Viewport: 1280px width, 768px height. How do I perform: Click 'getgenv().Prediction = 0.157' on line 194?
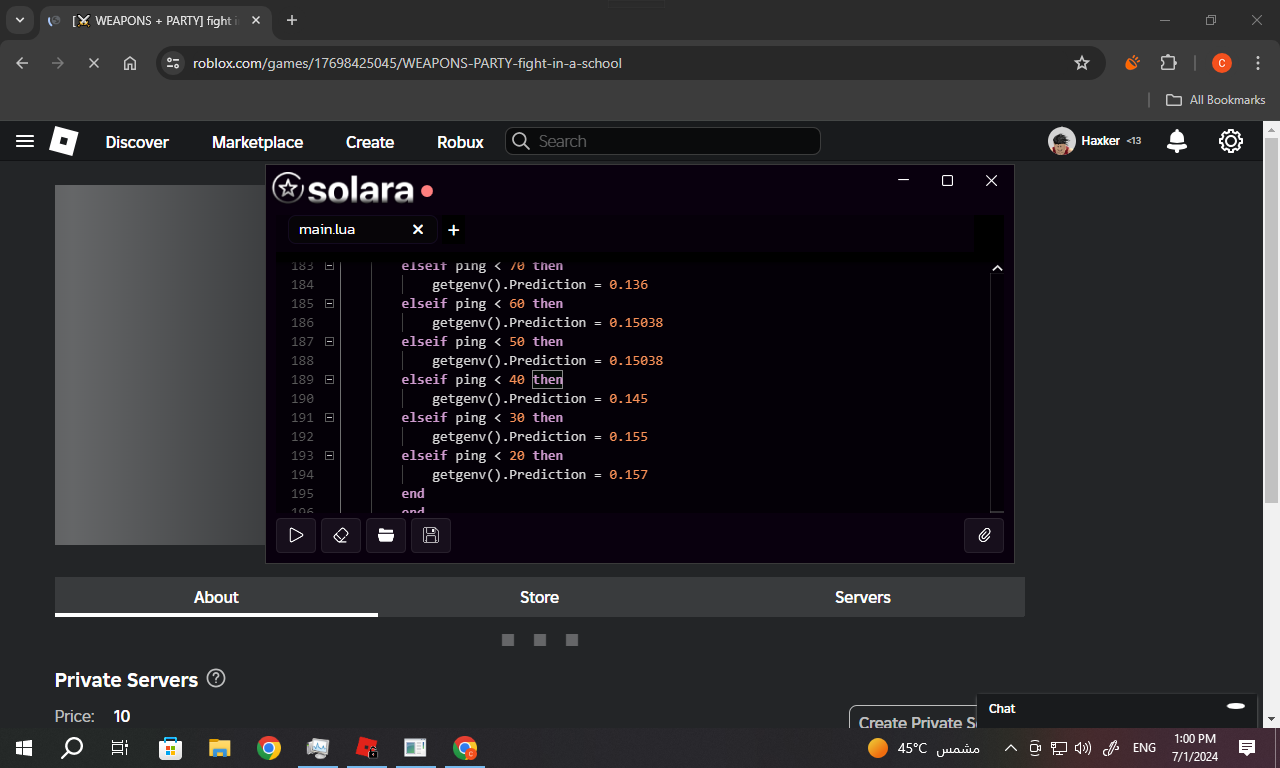[540, 475]
